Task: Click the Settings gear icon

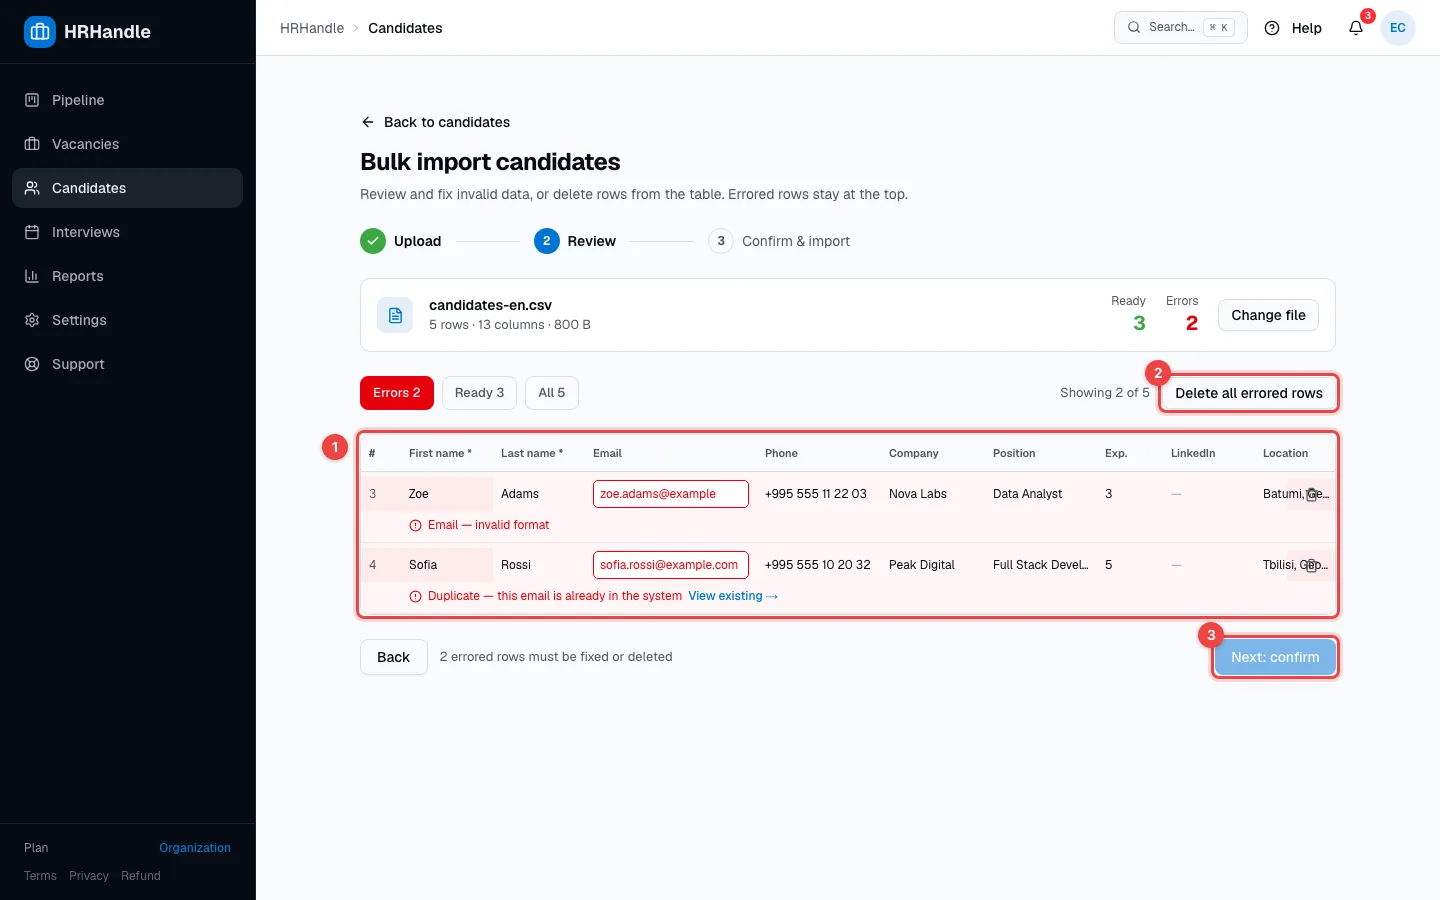Action: pos(32,320)
